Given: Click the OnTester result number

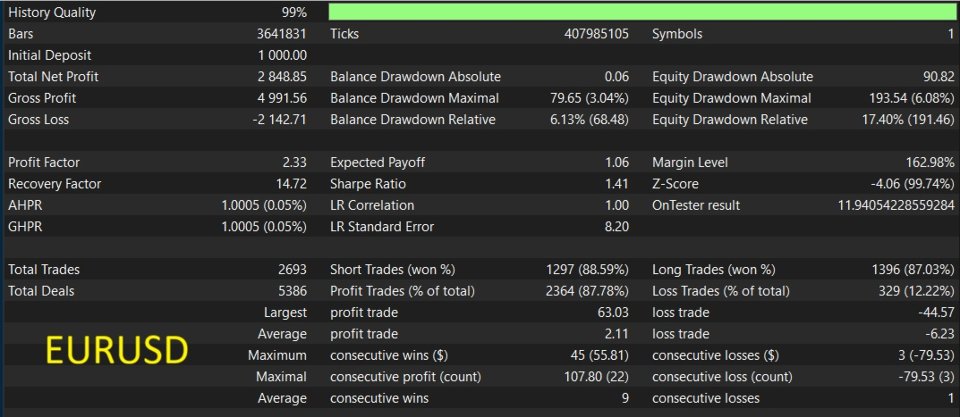Looking at the screenshot, I should coord(896,205).
